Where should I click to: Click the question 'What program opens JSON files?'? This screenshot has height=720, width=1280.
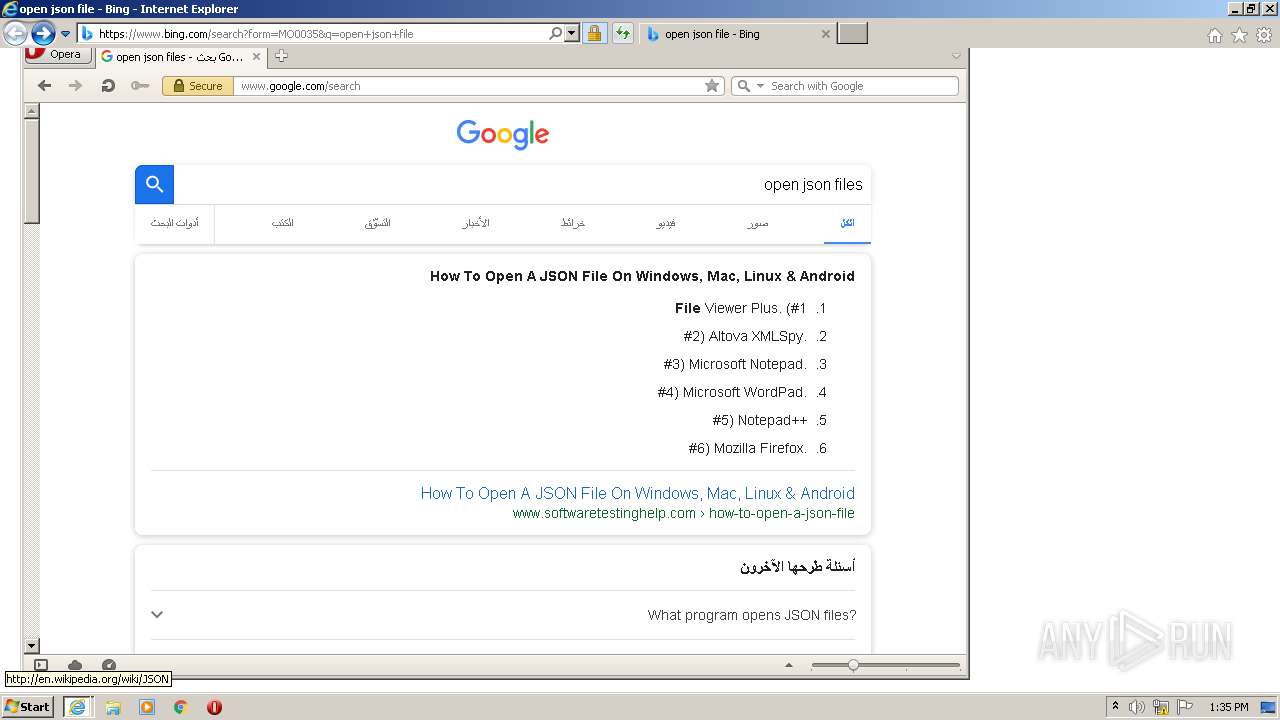[x=752, y=615]
